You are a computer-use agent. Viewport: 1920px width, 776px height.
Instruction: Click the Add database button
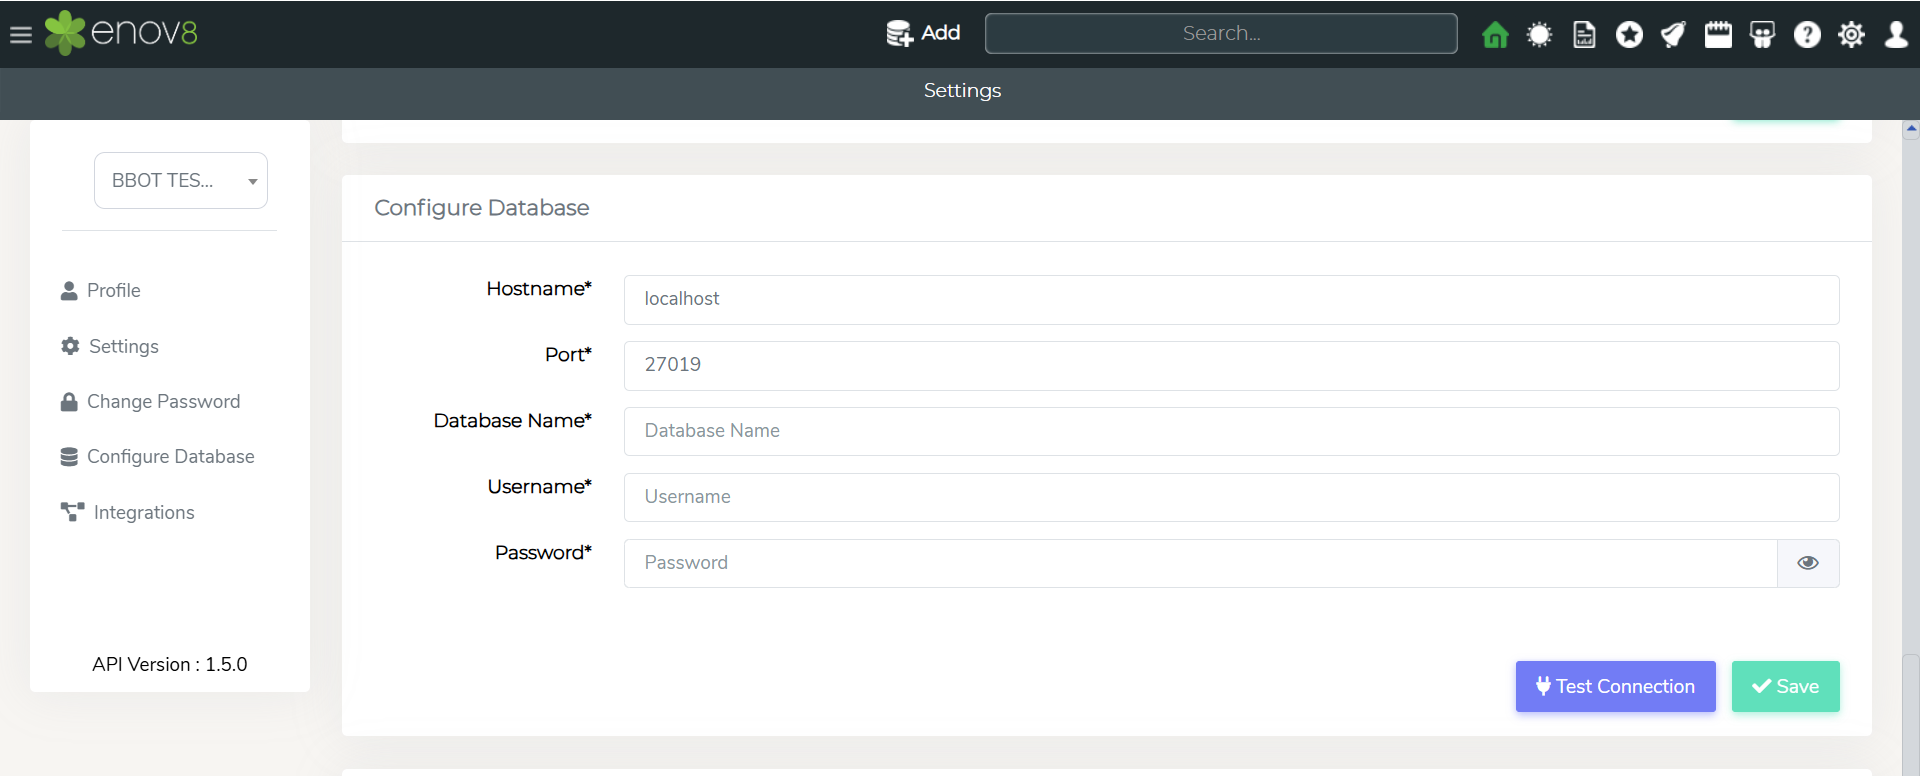[x=923, y=33]
